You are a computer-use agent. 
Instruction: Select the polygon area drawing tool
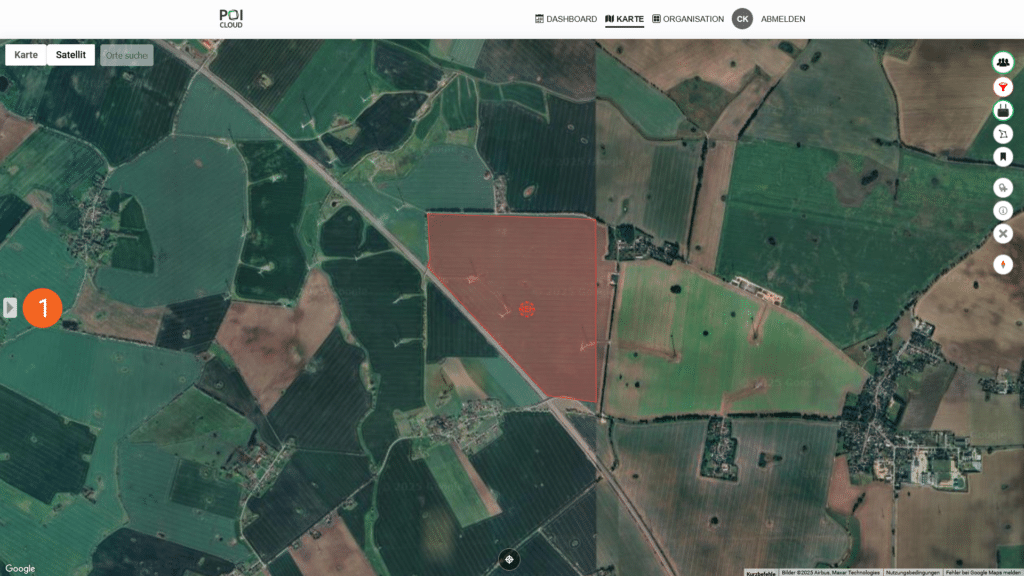[x=1003, y=134]
